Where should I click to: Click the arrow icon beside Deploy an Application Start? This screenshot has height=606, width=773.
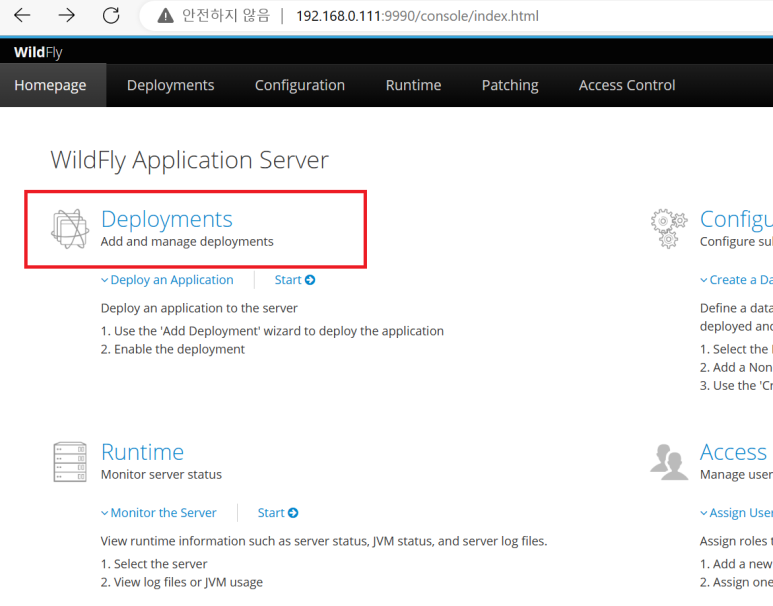click(310, 280)
